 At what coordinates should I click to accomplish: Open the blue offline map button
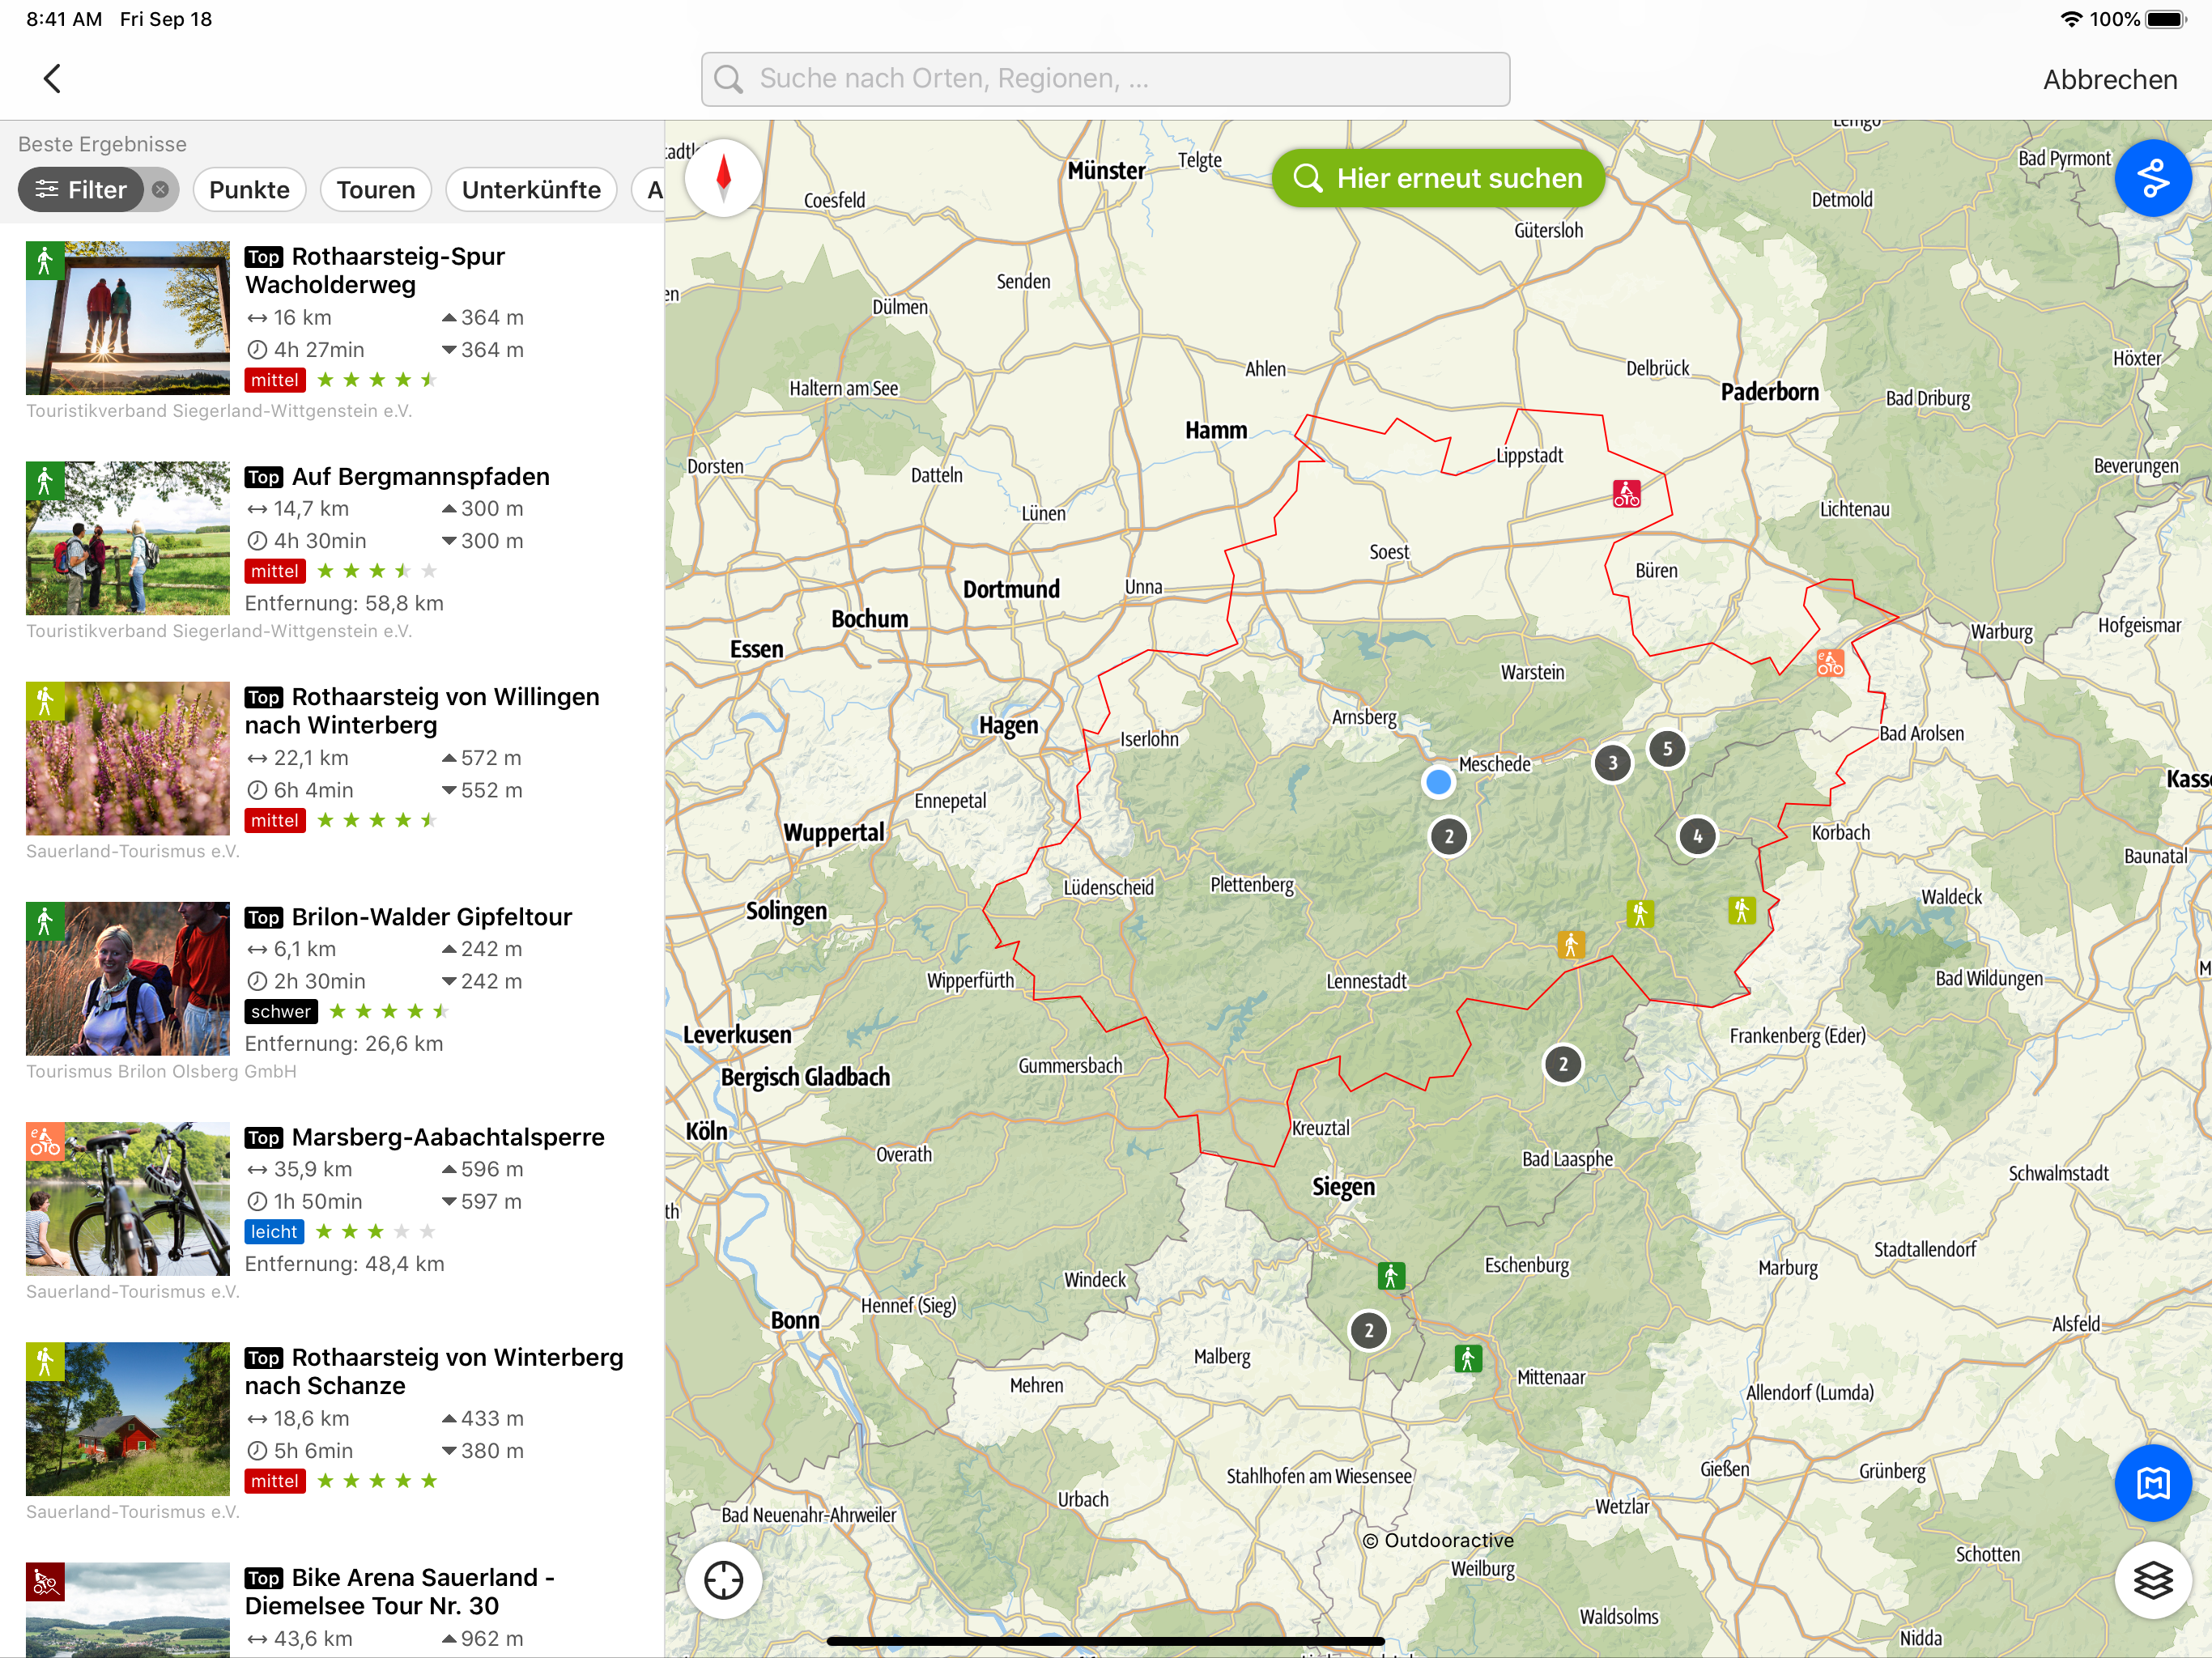coord(2152,1483)
